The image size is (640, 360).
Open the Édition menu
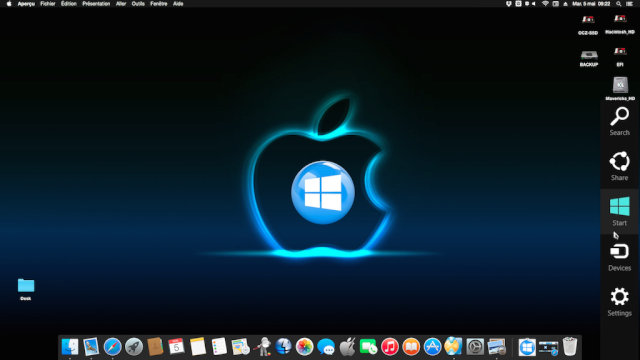coord(69,4)
